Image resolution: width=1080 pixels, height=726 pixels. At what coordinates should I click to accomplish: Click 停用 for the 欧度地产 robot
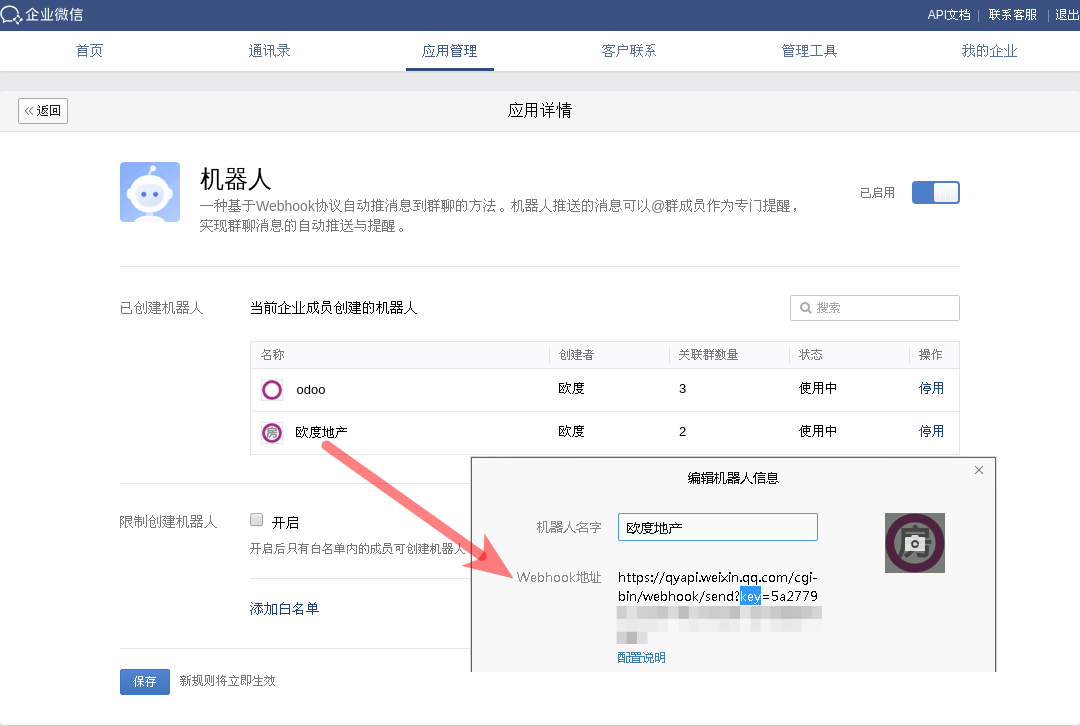(931, 431)
